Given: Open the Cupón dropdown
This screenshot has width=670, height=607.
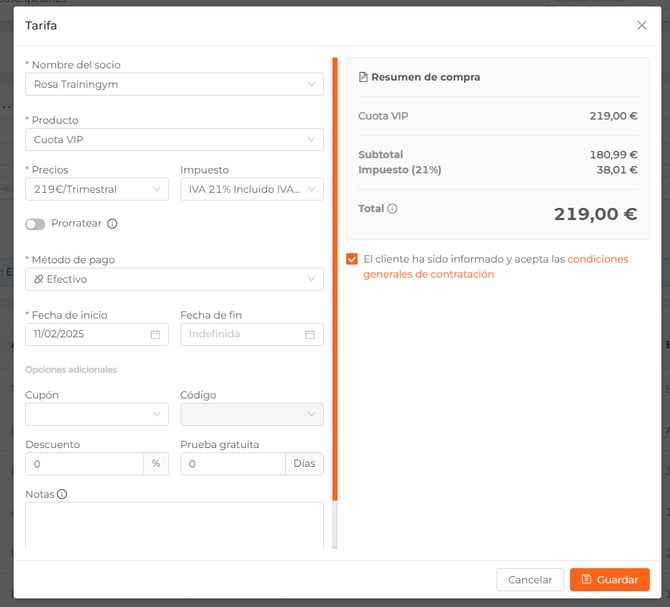Looking at the screenshot, I should pyautogui.click(x=97, y=414).
